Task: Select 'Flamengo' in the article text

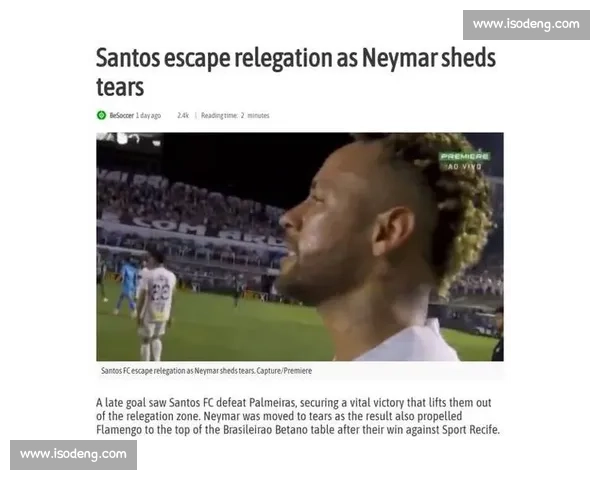Action: coord(119,429)
